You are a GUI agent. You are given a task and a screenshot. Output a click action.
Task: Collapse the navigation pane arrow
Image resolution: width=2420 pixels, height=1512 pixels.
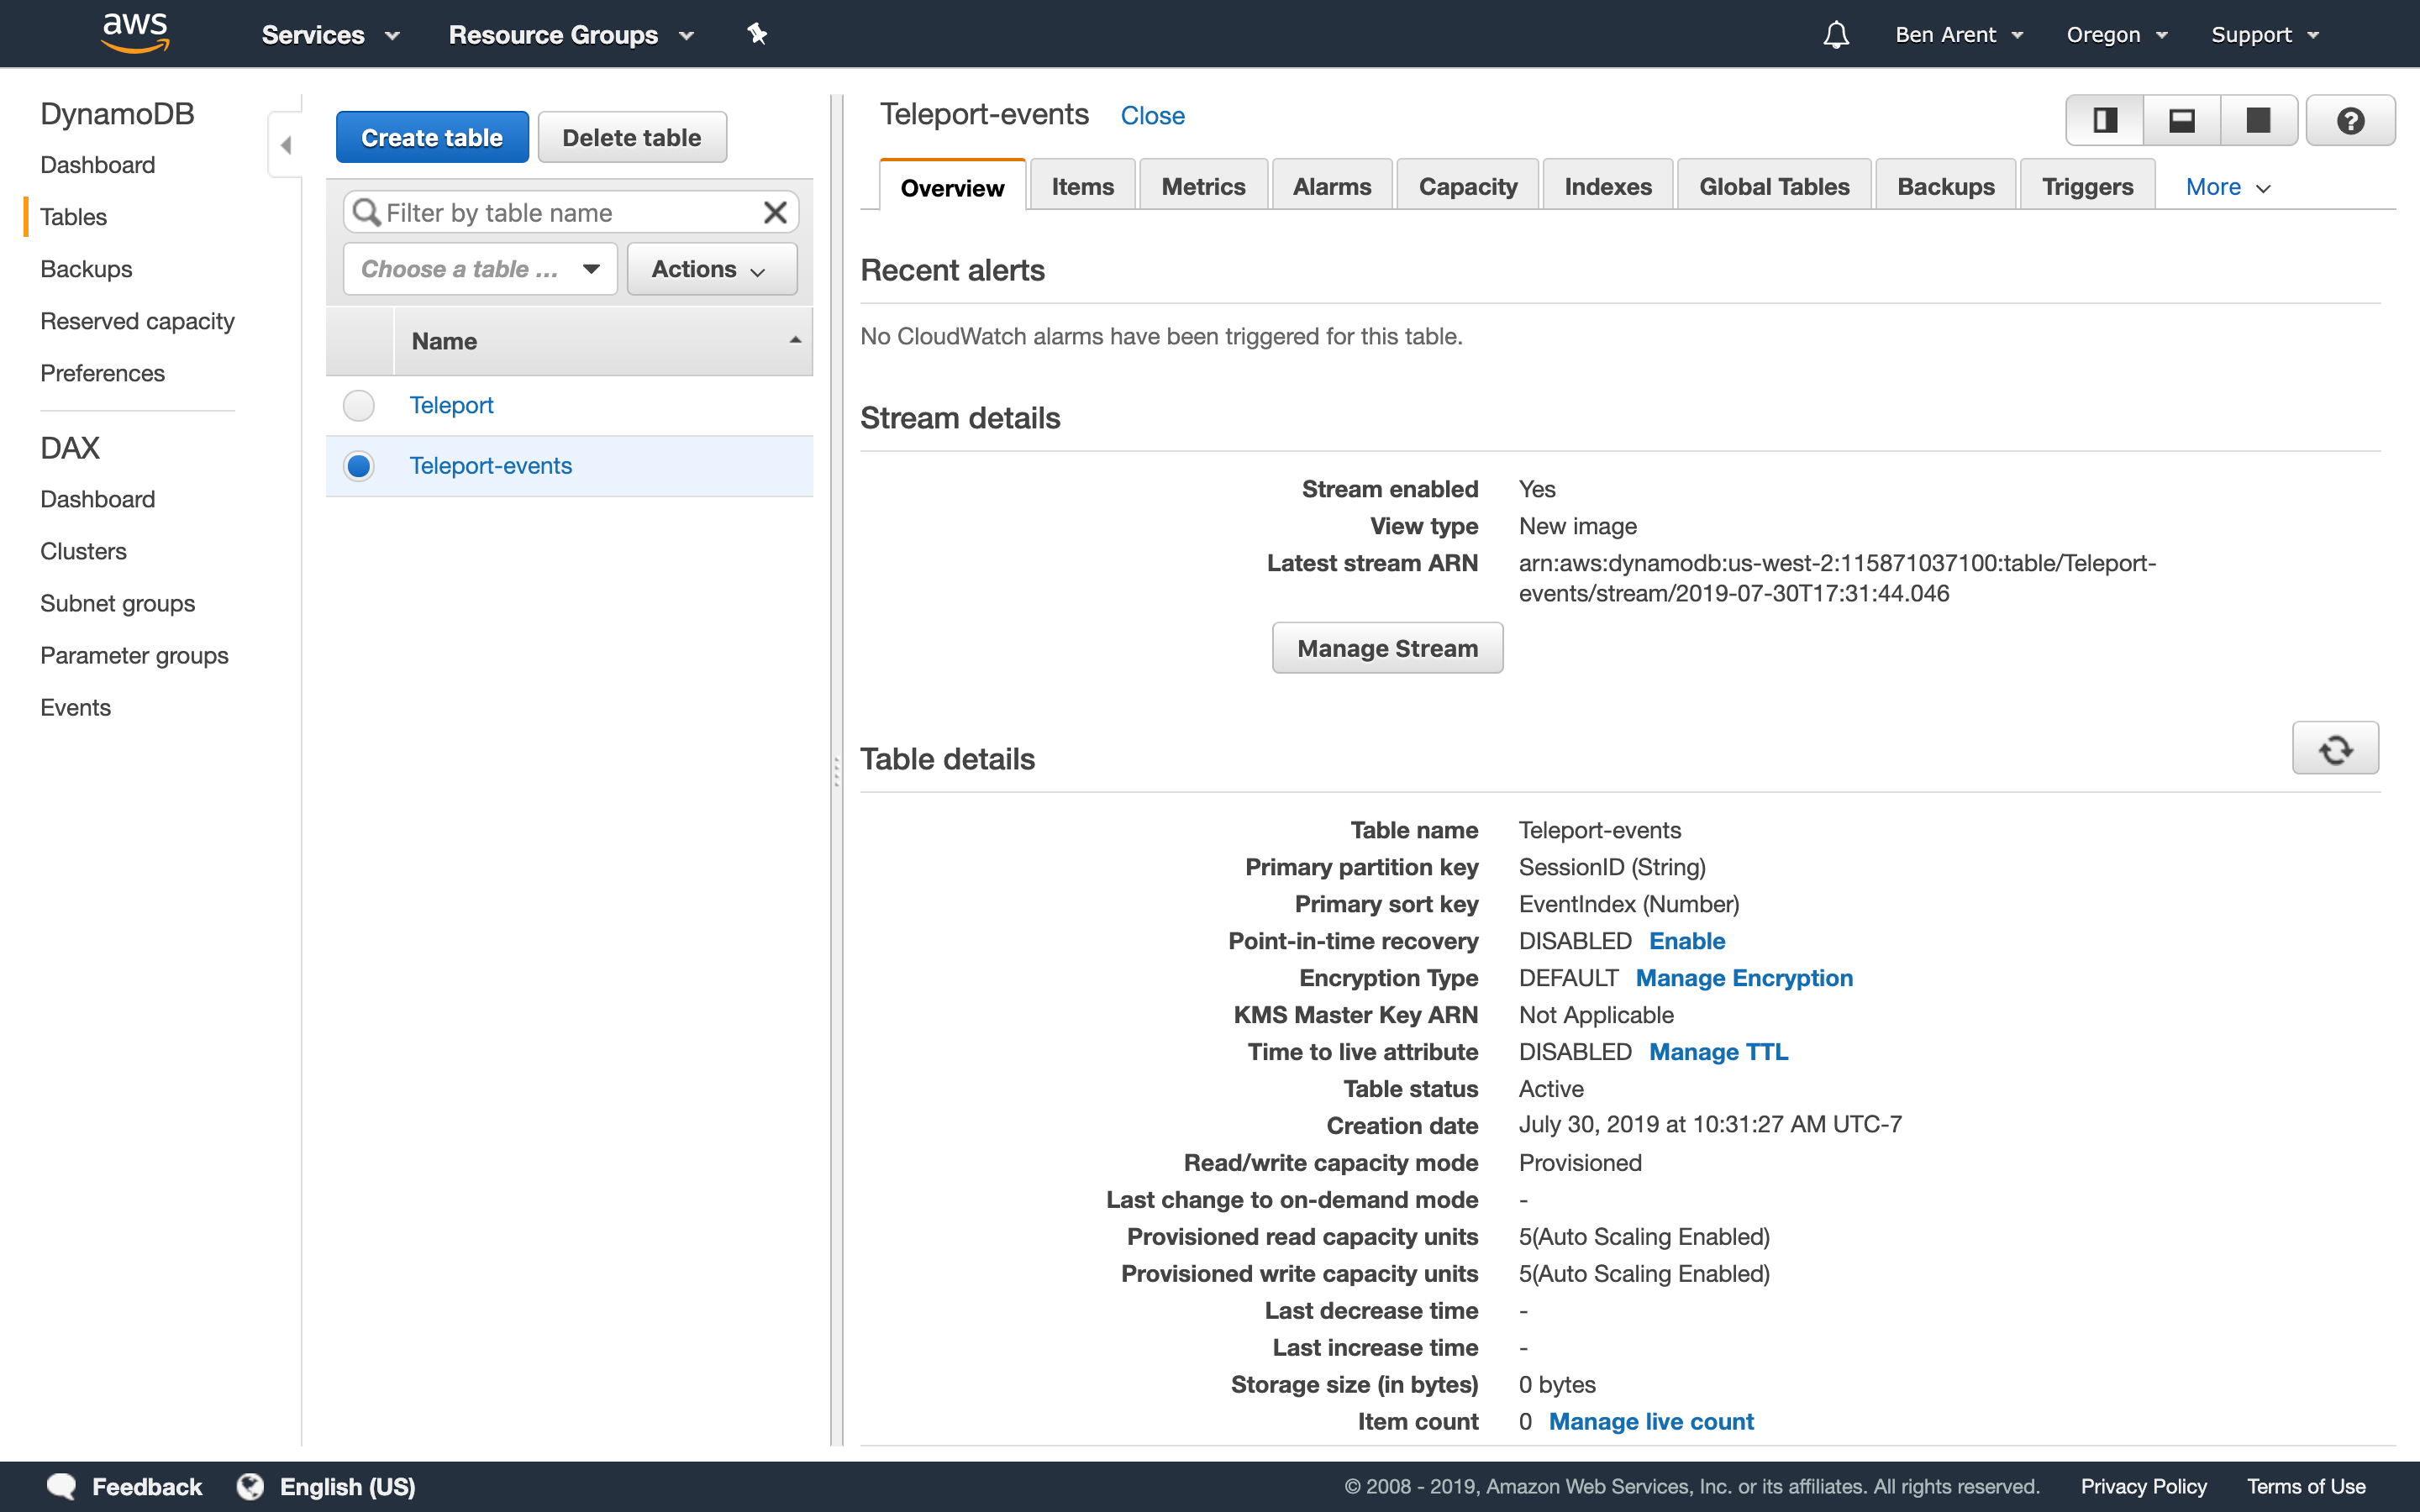click(x=286, y=145)
